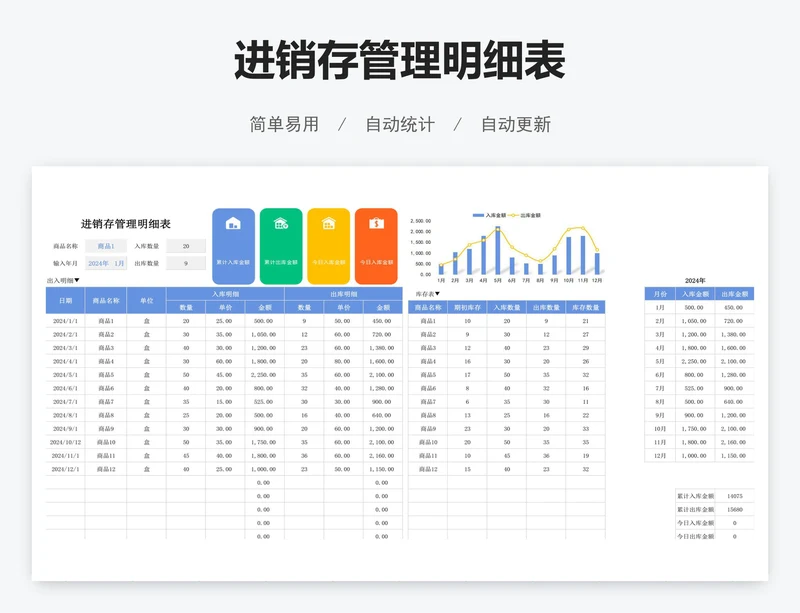Click the 入库金额 legend marker in chart

tap(477, 215)
